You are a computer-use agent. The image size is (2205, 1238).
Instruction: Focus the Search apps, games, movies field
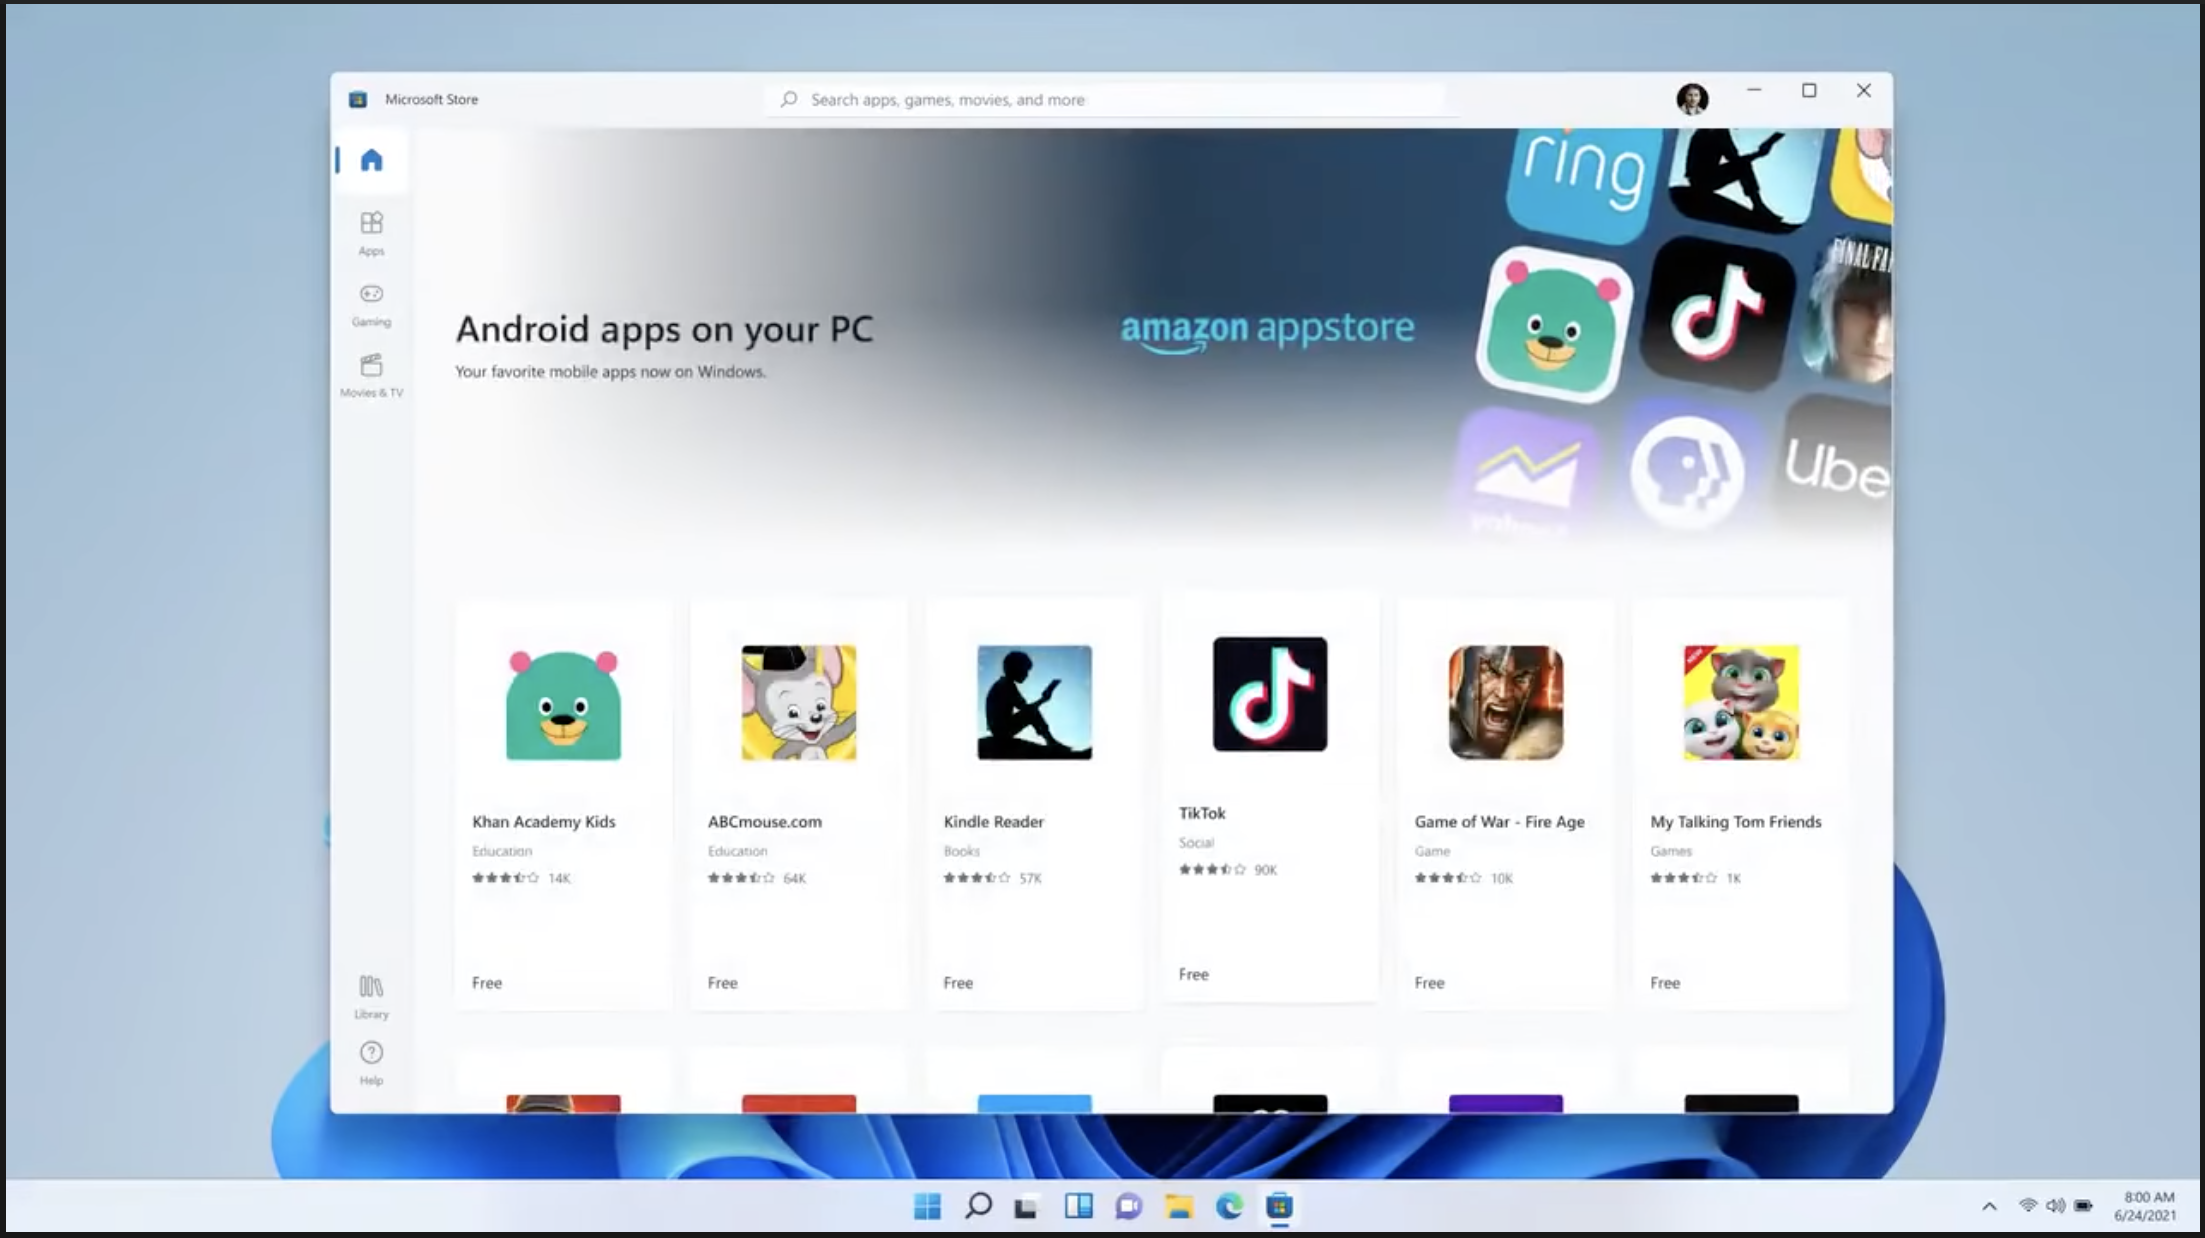pos(1100,99)
